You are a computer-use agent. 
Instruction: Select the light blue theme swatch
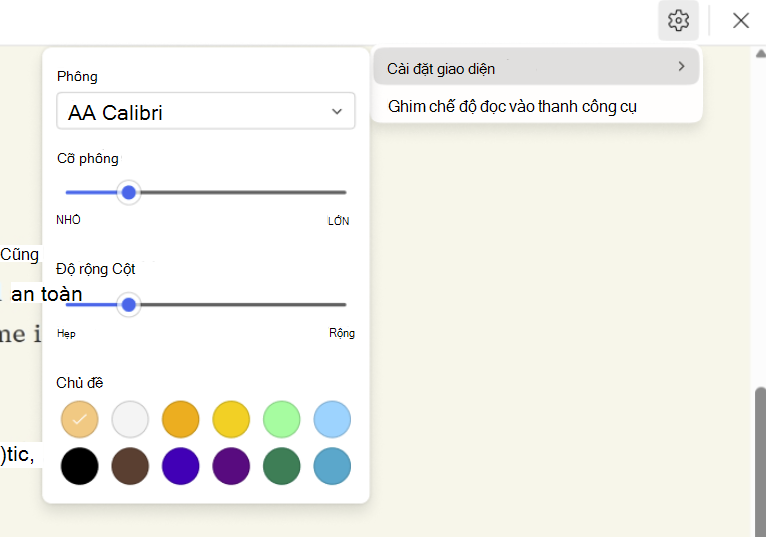(x=332, y=419)
